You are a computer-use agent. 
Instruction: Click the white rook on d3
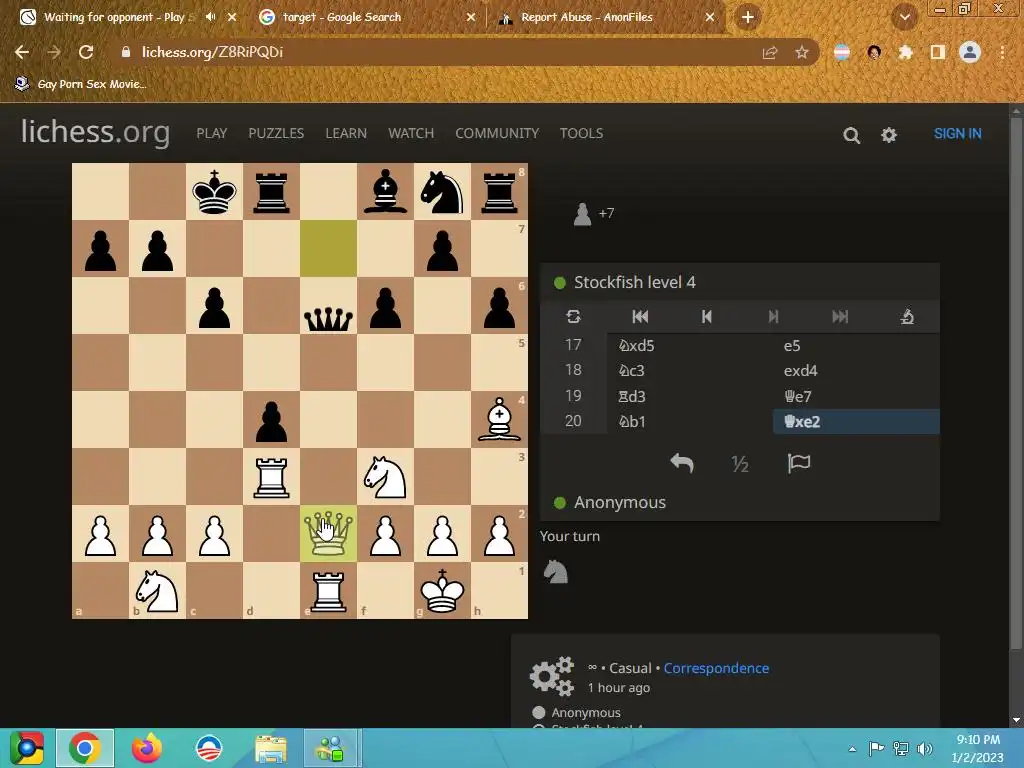[x=271, y=477]
